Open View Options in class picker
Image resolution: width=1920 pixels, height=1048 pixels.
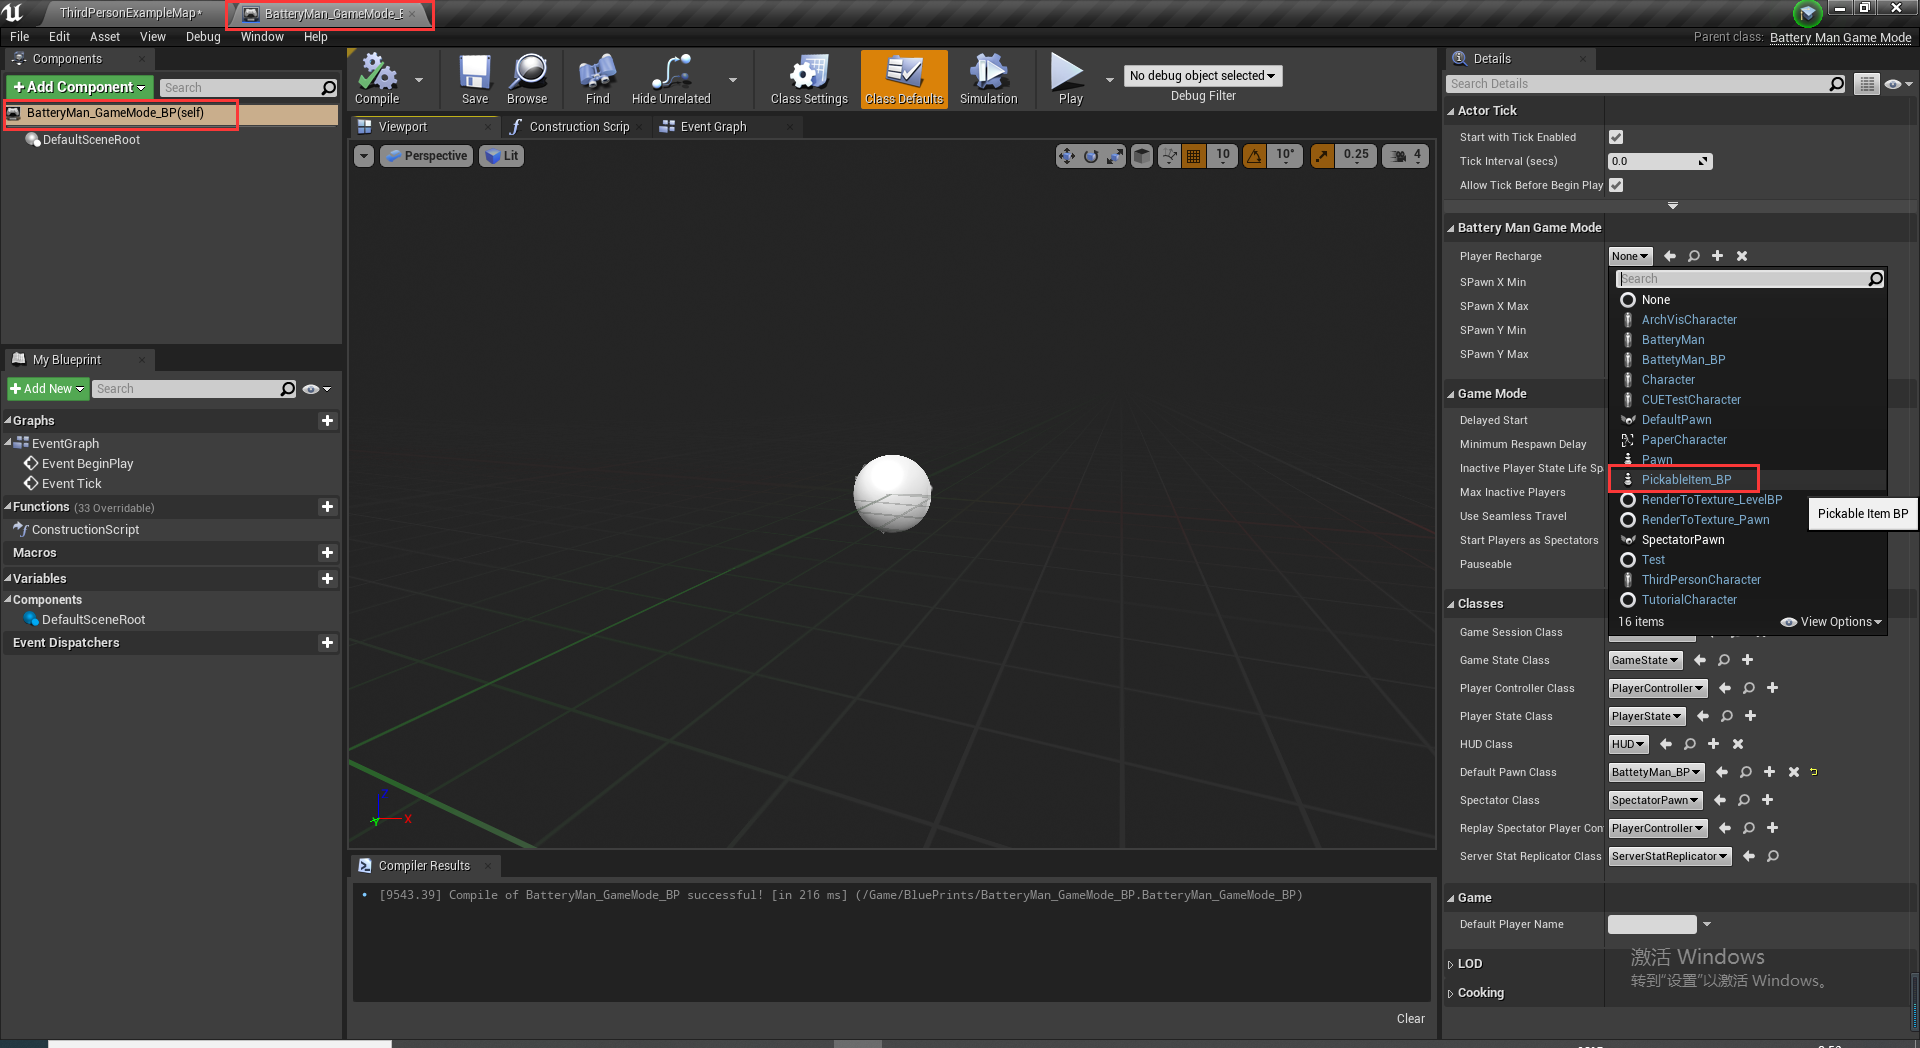pos(1831,622)
